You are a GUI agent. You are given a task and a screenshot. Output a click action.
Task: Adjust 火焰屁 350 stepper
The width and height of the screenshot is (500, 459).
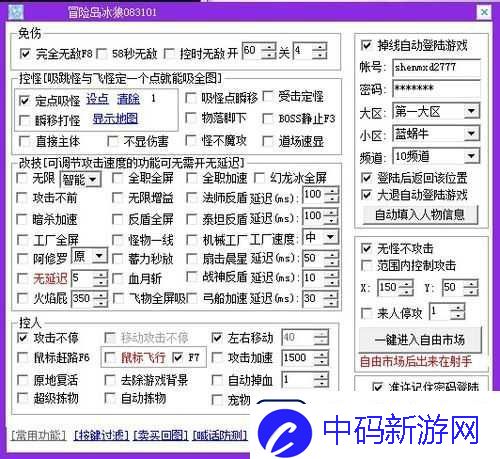pyautogui.click(x=100, y=299)
